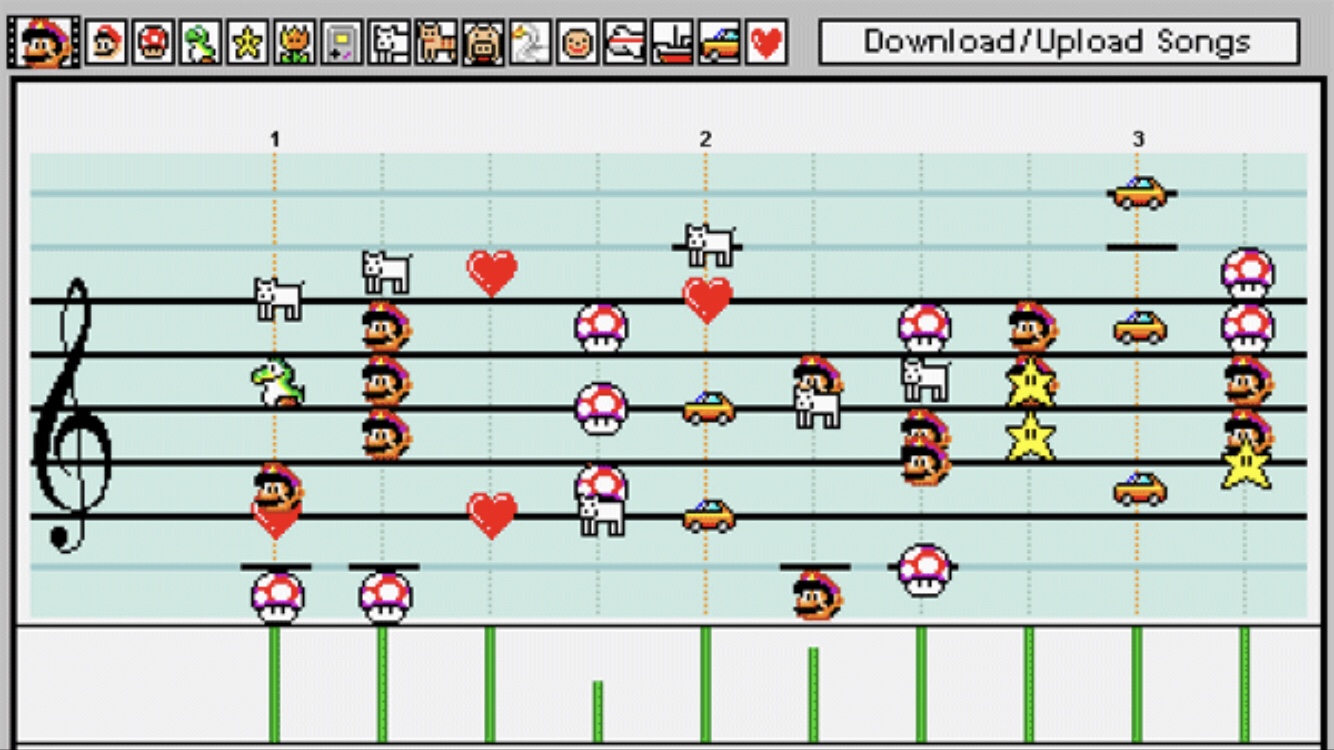This screenshot has width=1334, height=750.
Task: Click the Yoshi note on the staff
Action: [277, 383]
